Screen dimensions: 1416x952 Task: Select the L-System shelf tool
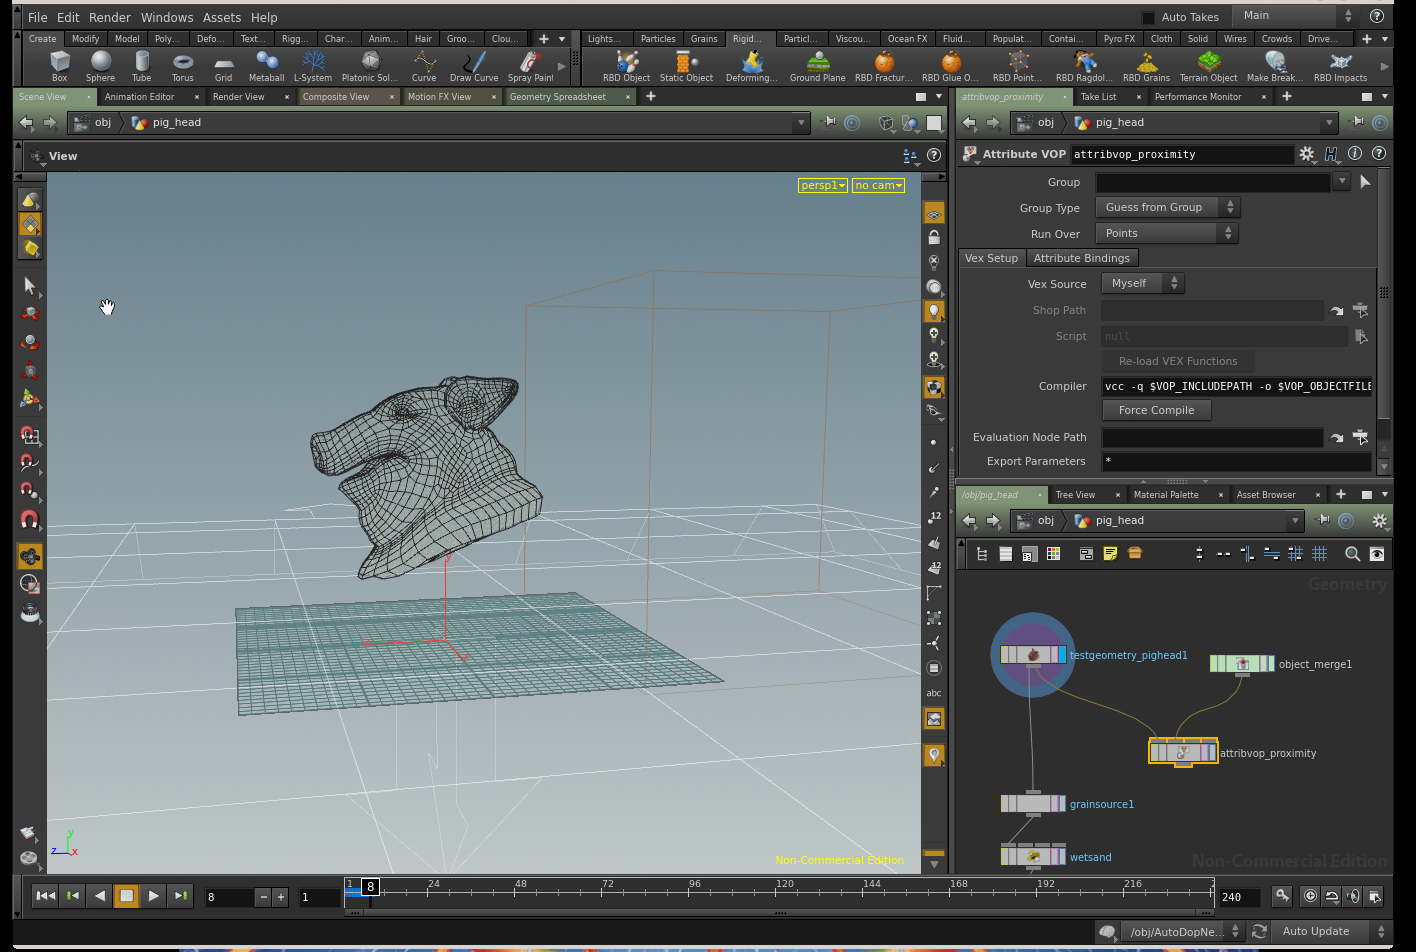pos(313,66)
